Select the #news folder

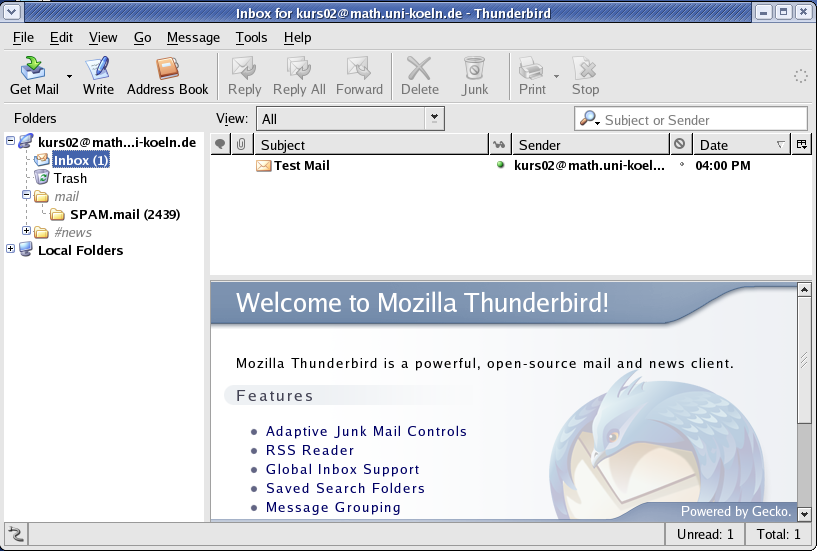(x=73, y=232)
